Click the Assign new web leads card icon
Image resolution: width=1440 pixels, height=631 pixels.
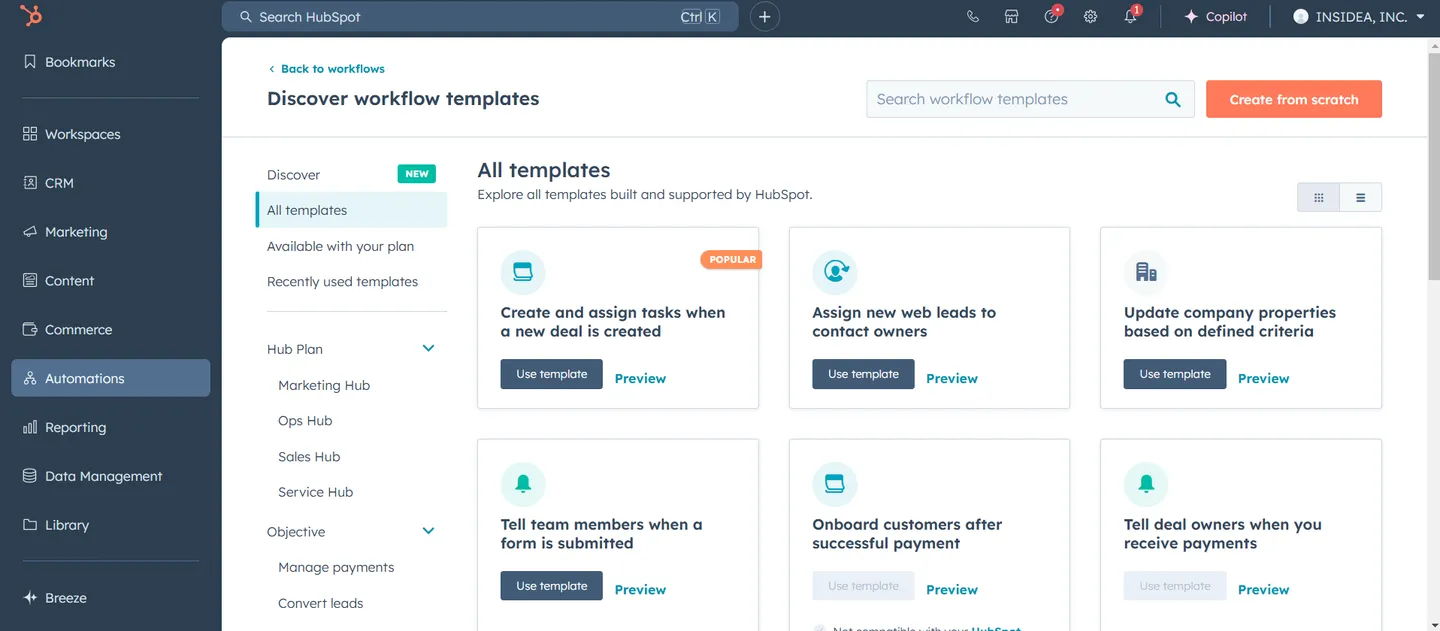[835, 272]
